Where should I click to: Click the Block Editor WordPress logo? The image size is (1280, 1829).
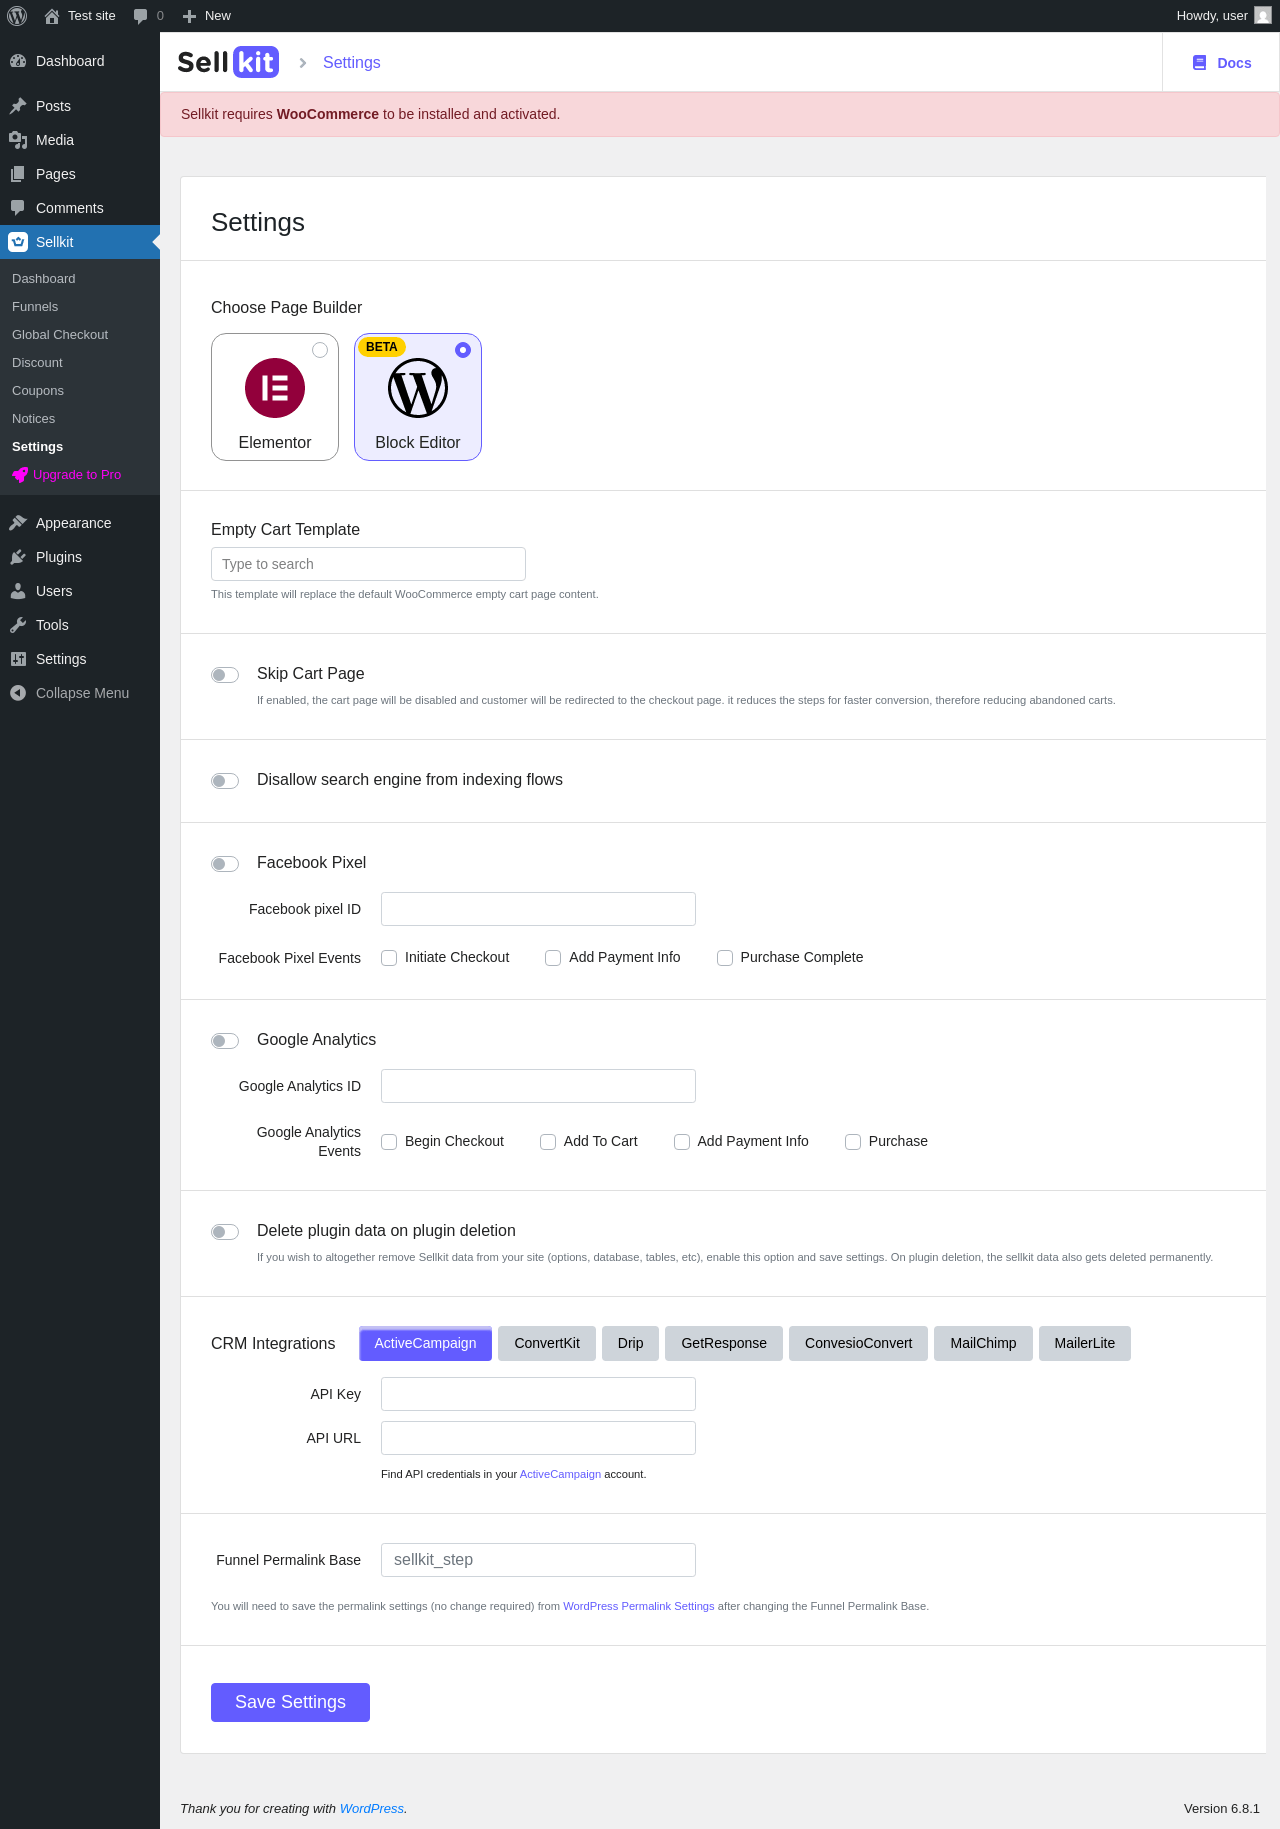(x=418, y=388)
